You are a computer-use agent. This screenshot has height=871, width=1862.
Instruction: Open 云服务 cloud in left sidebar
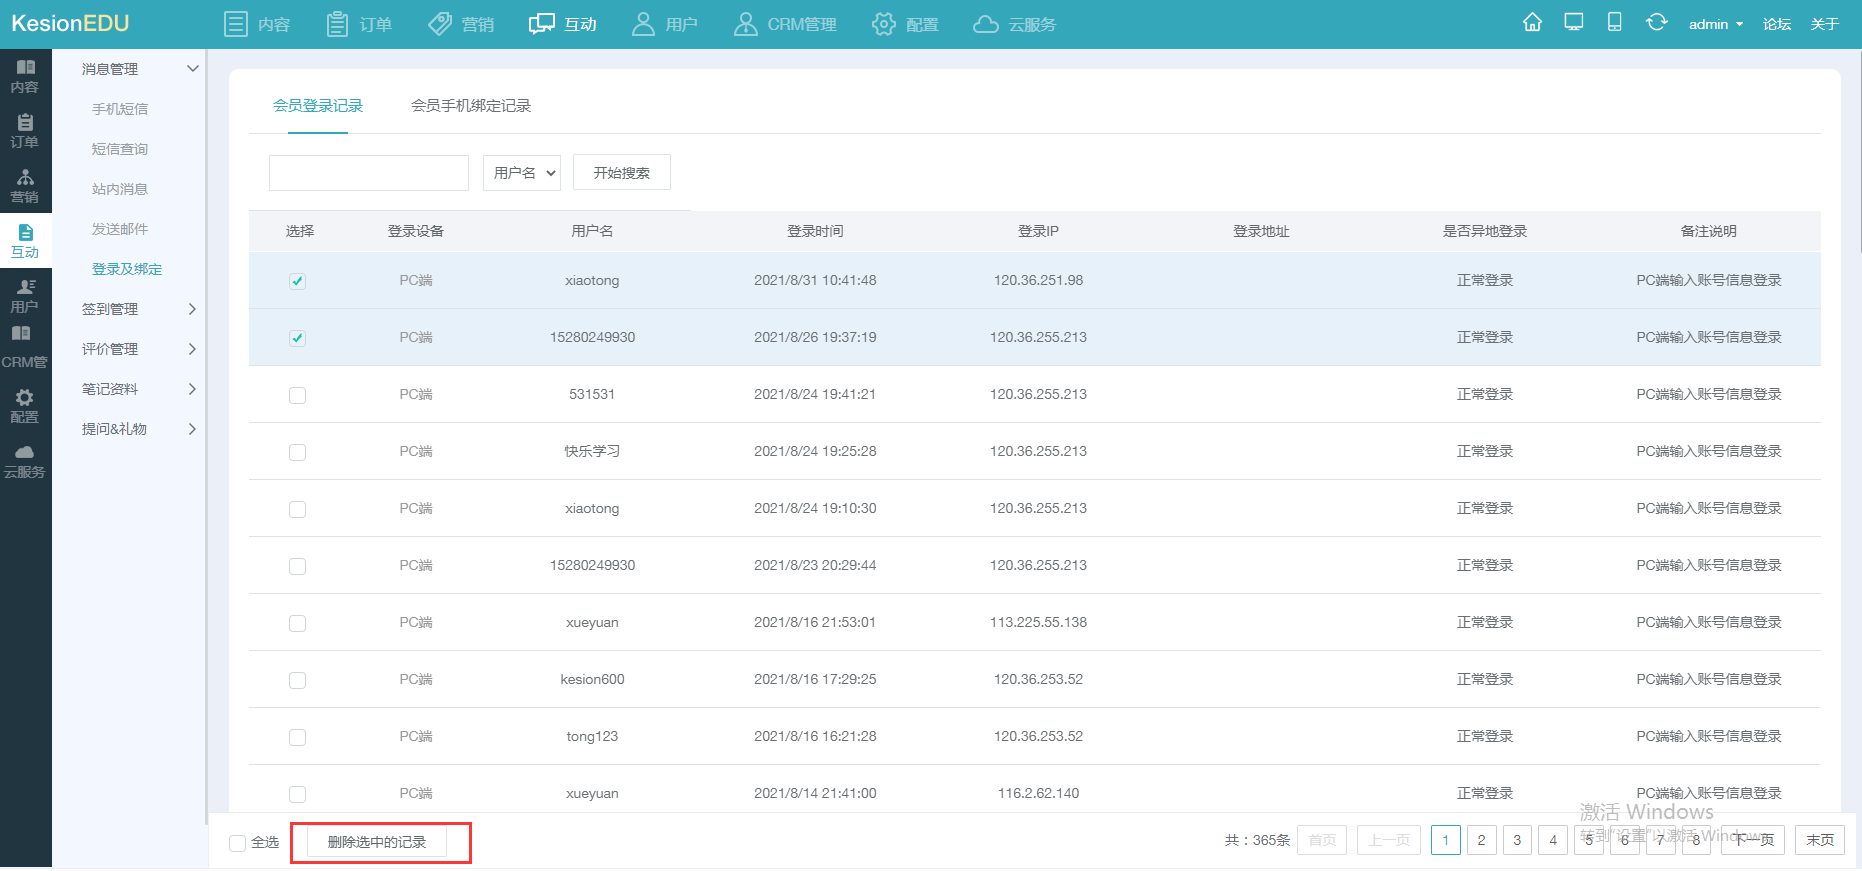coord(25,461)
